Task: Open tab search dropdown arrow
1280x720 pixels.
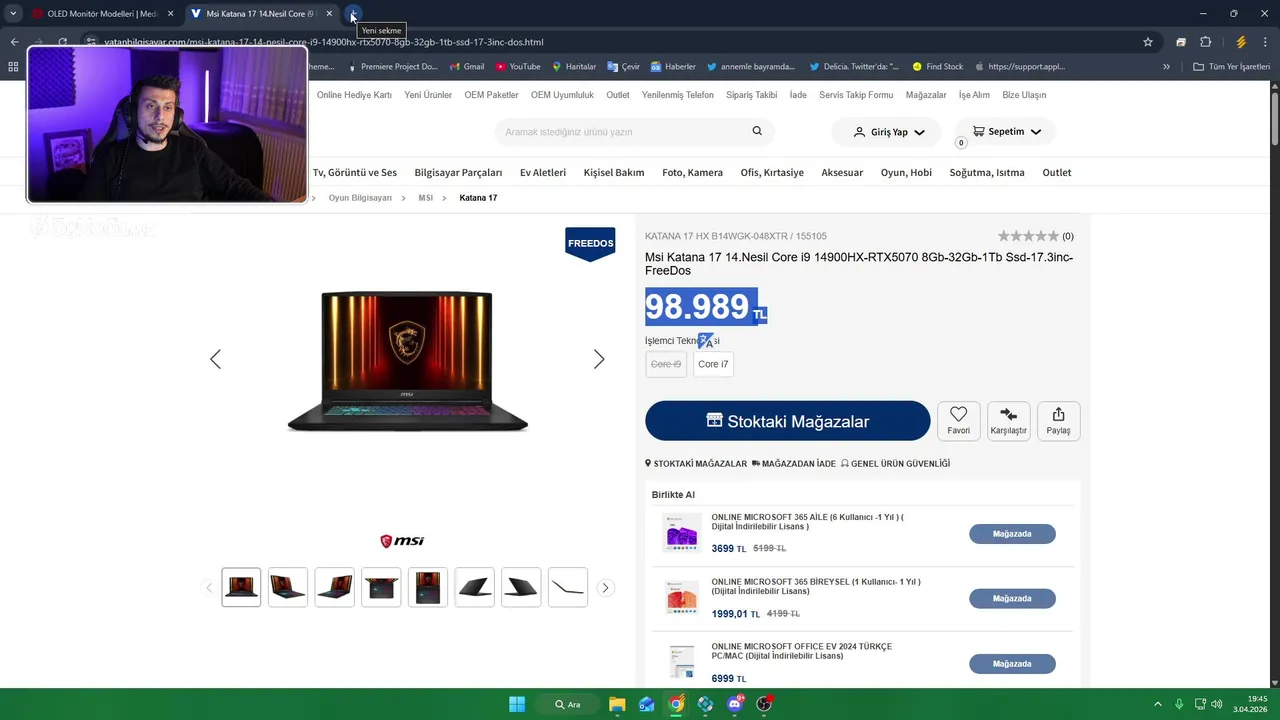Action: [x=13, y=14]
